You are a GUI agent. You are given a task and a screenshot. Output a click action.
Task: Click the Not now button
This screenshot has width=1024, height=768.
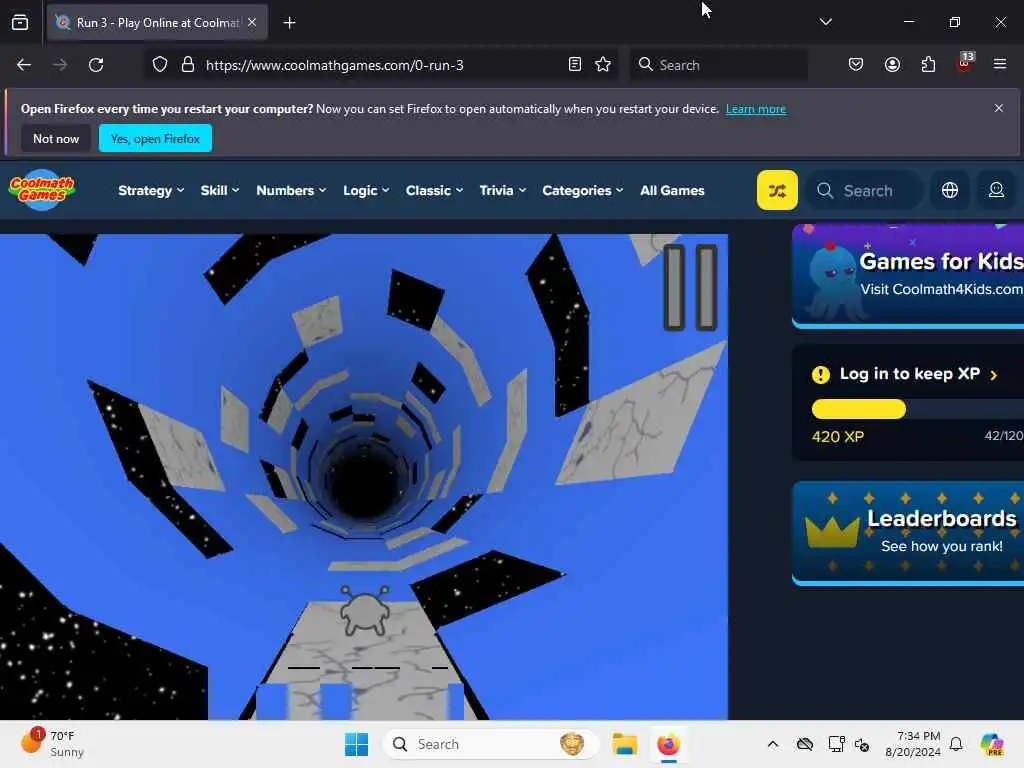tap(56, 138)
